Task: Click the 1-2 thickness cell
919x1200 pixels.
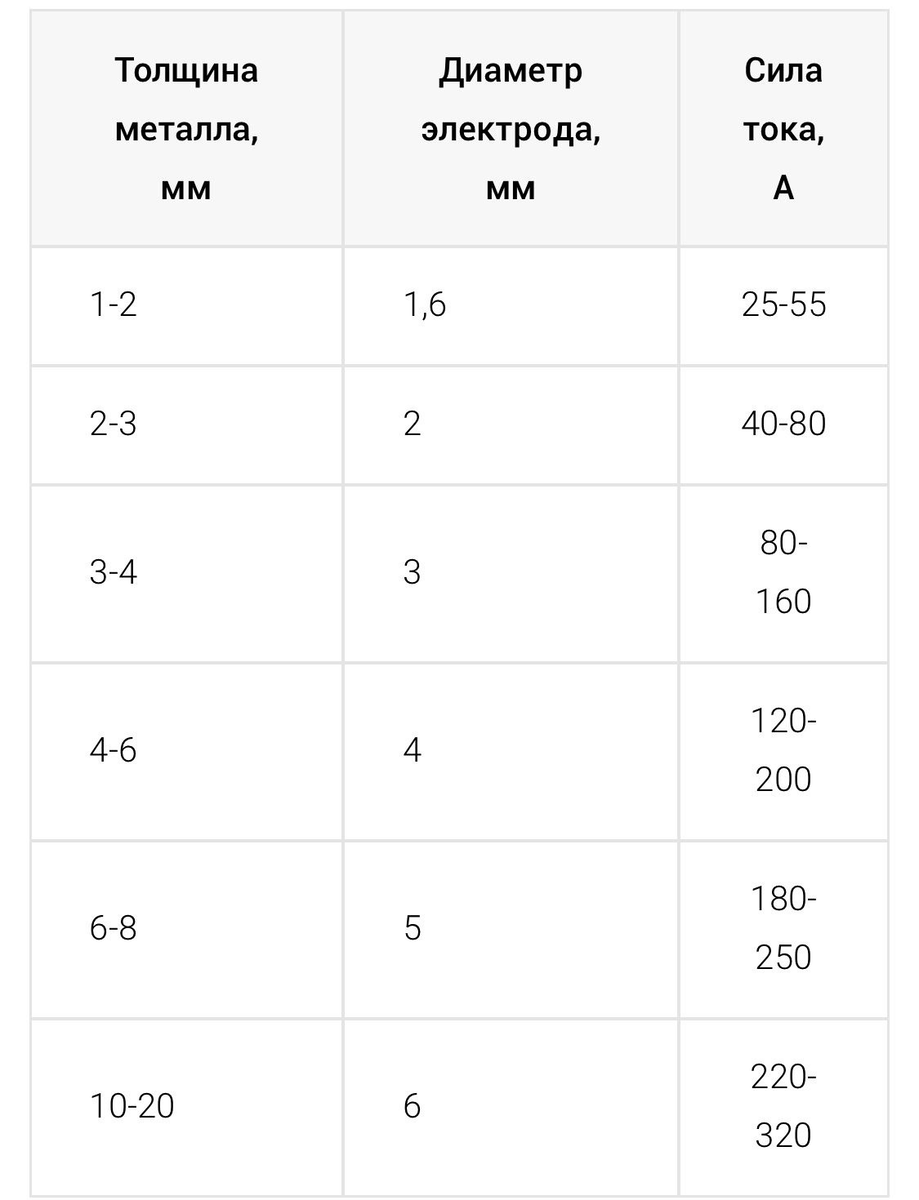Action: point(186,307)
